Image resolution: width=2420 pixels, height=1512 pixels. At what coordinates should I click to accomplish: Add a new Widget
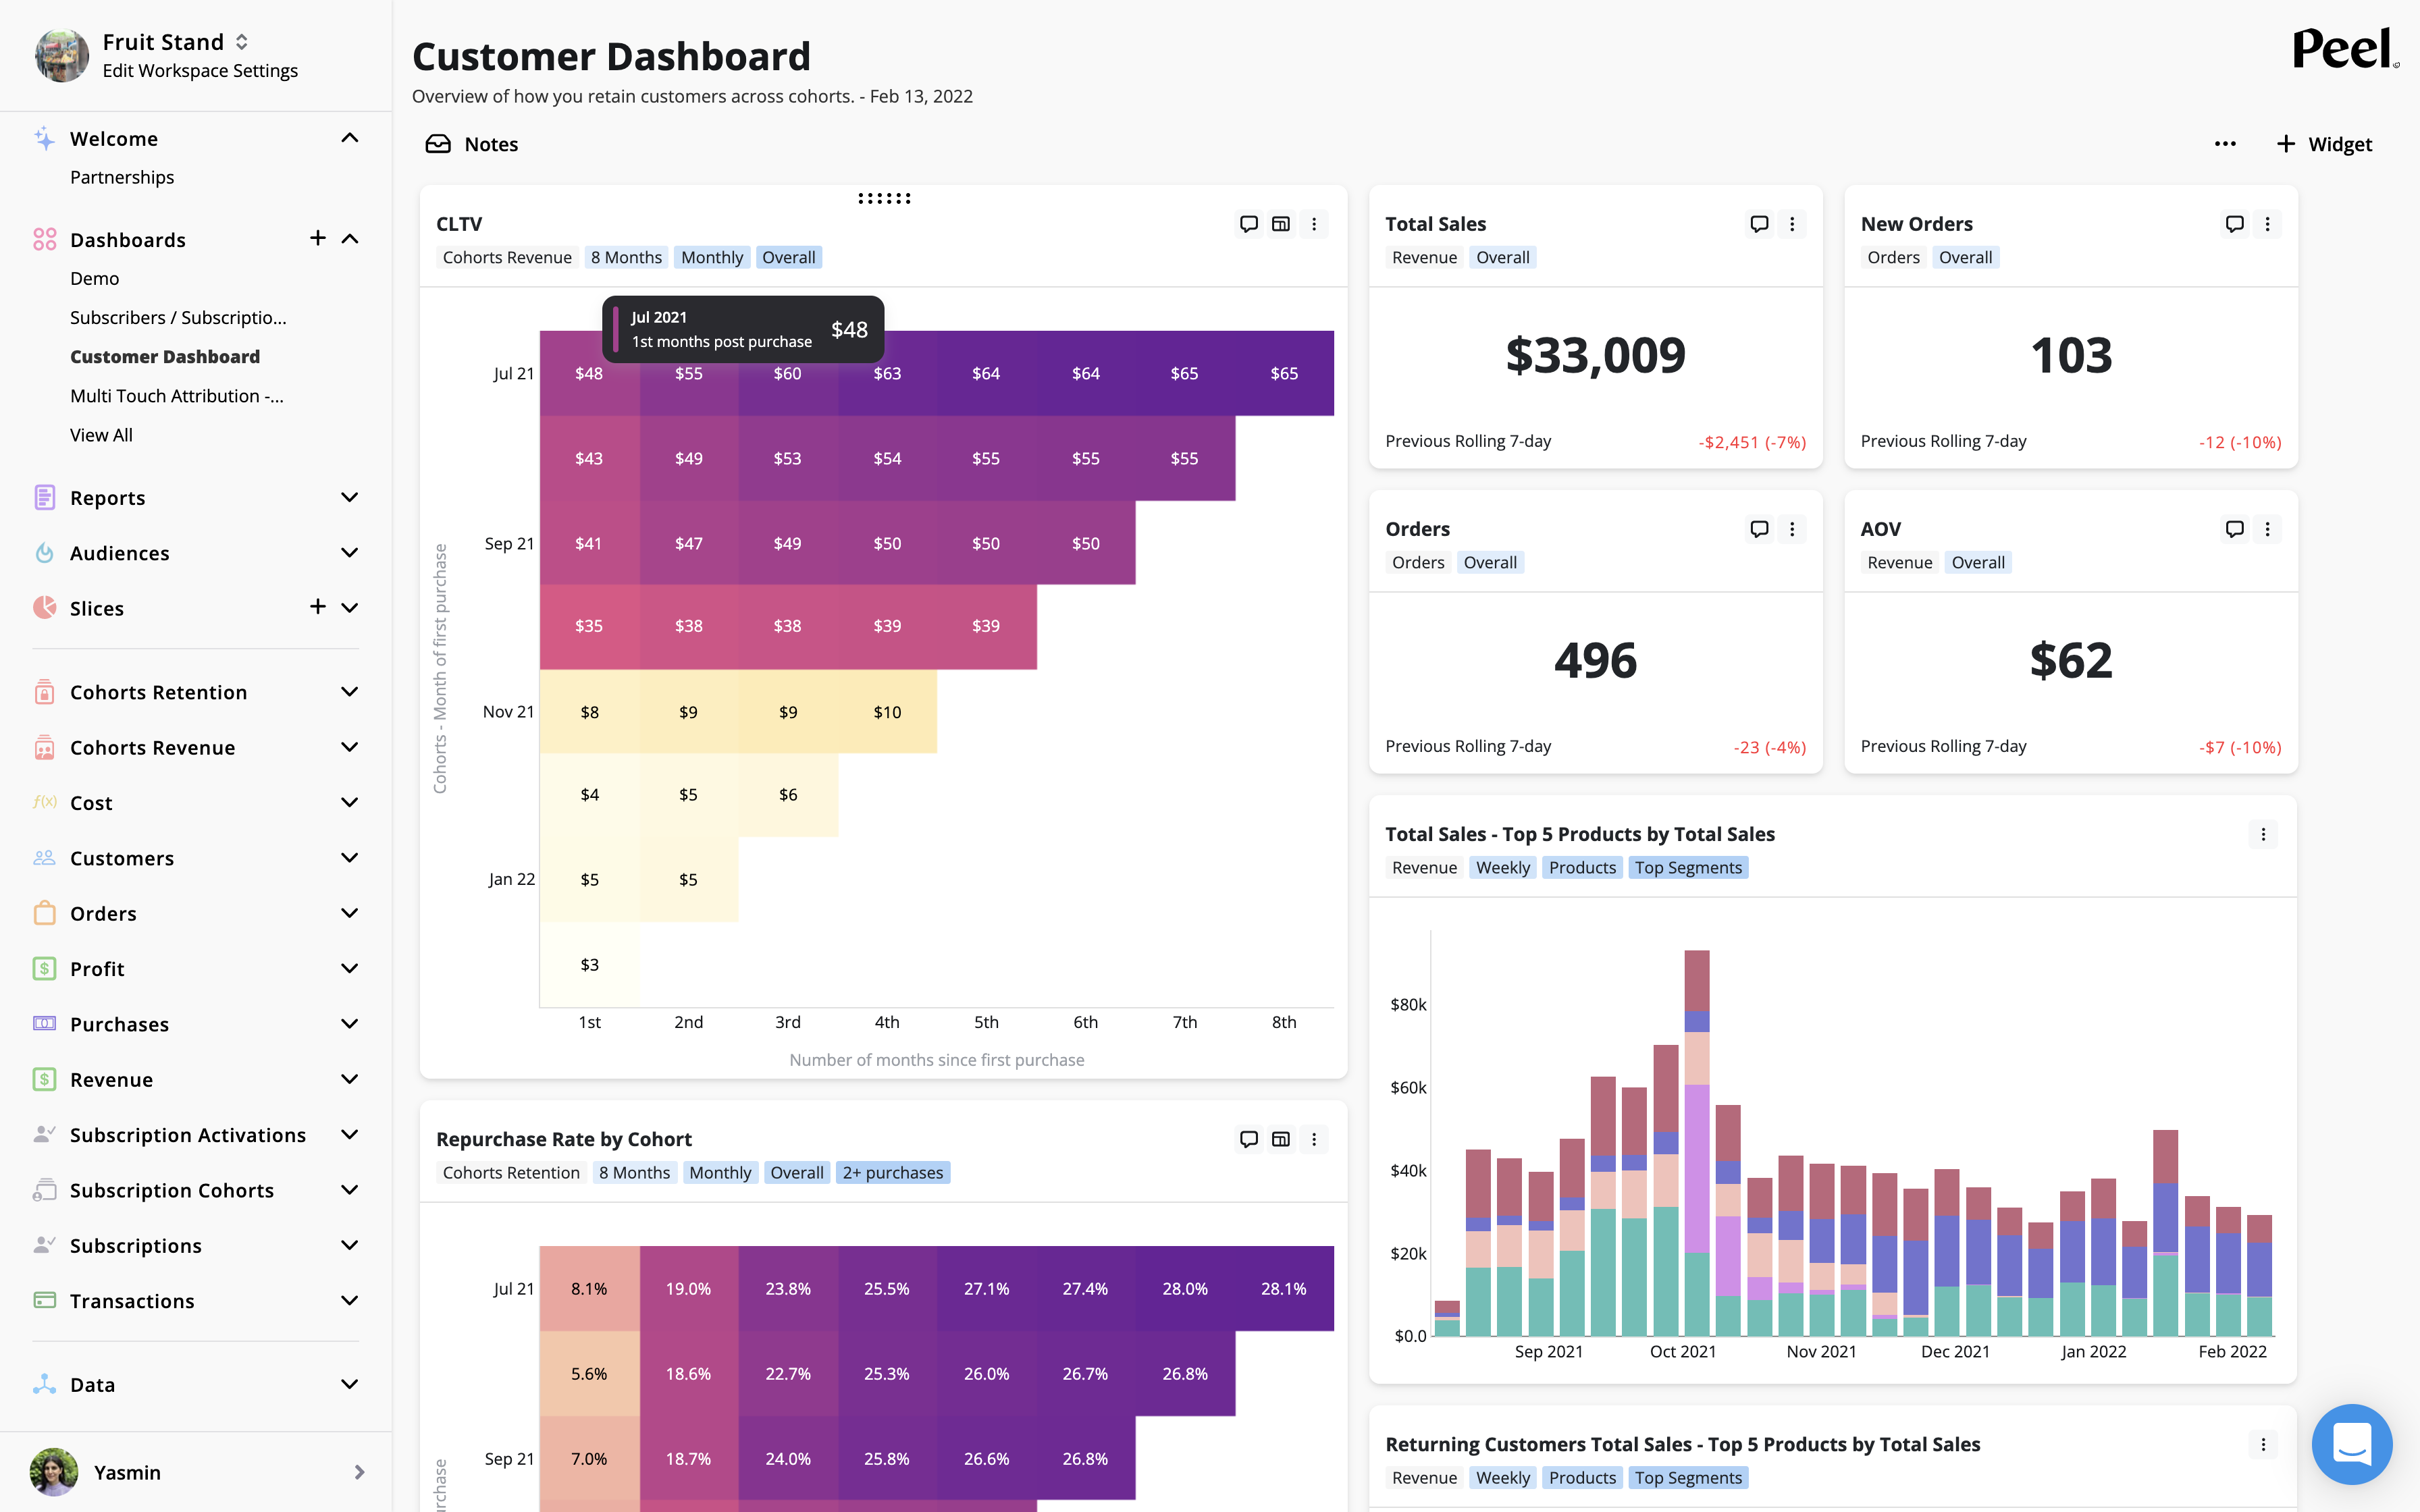tap(2324, 144)
